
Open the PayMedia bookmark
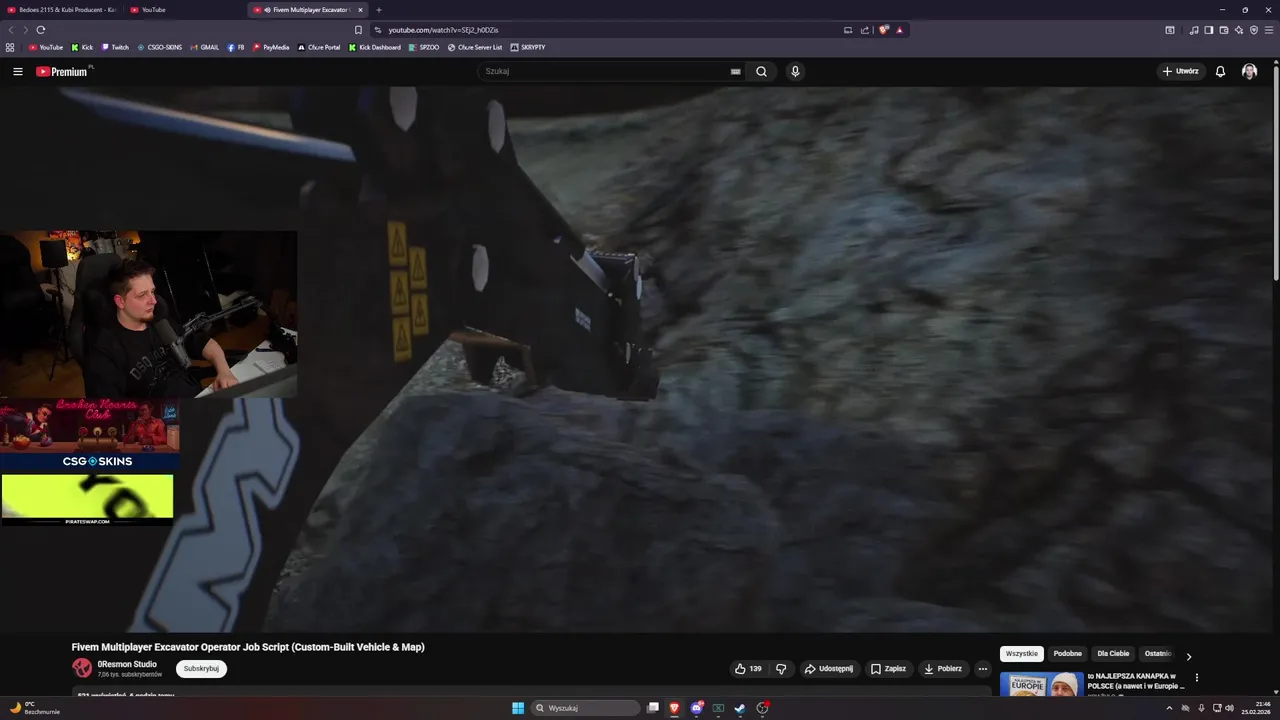pos(271,47)
